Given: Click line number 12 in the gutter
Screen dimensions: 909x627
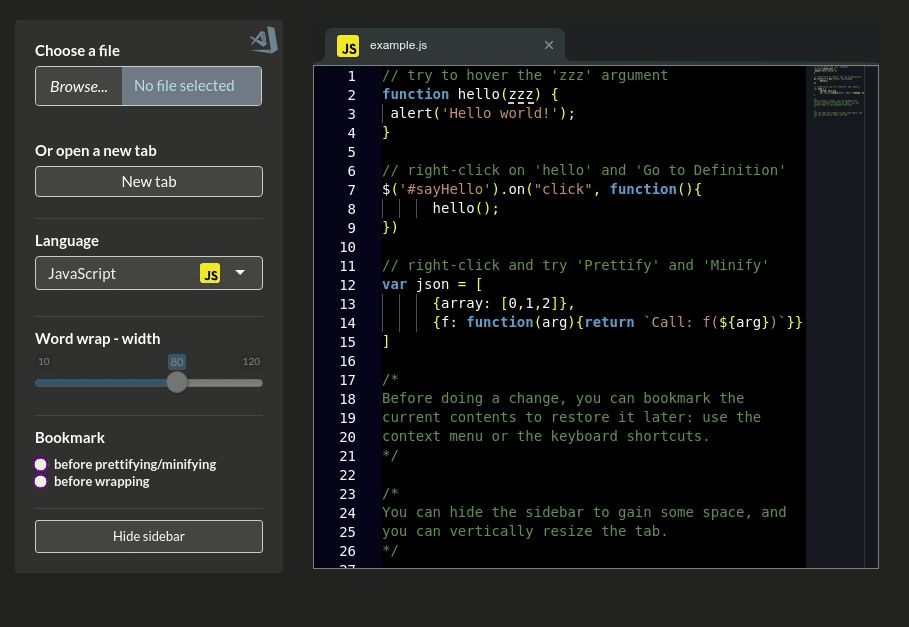Looking at the screenshot, I should [347, 284].
